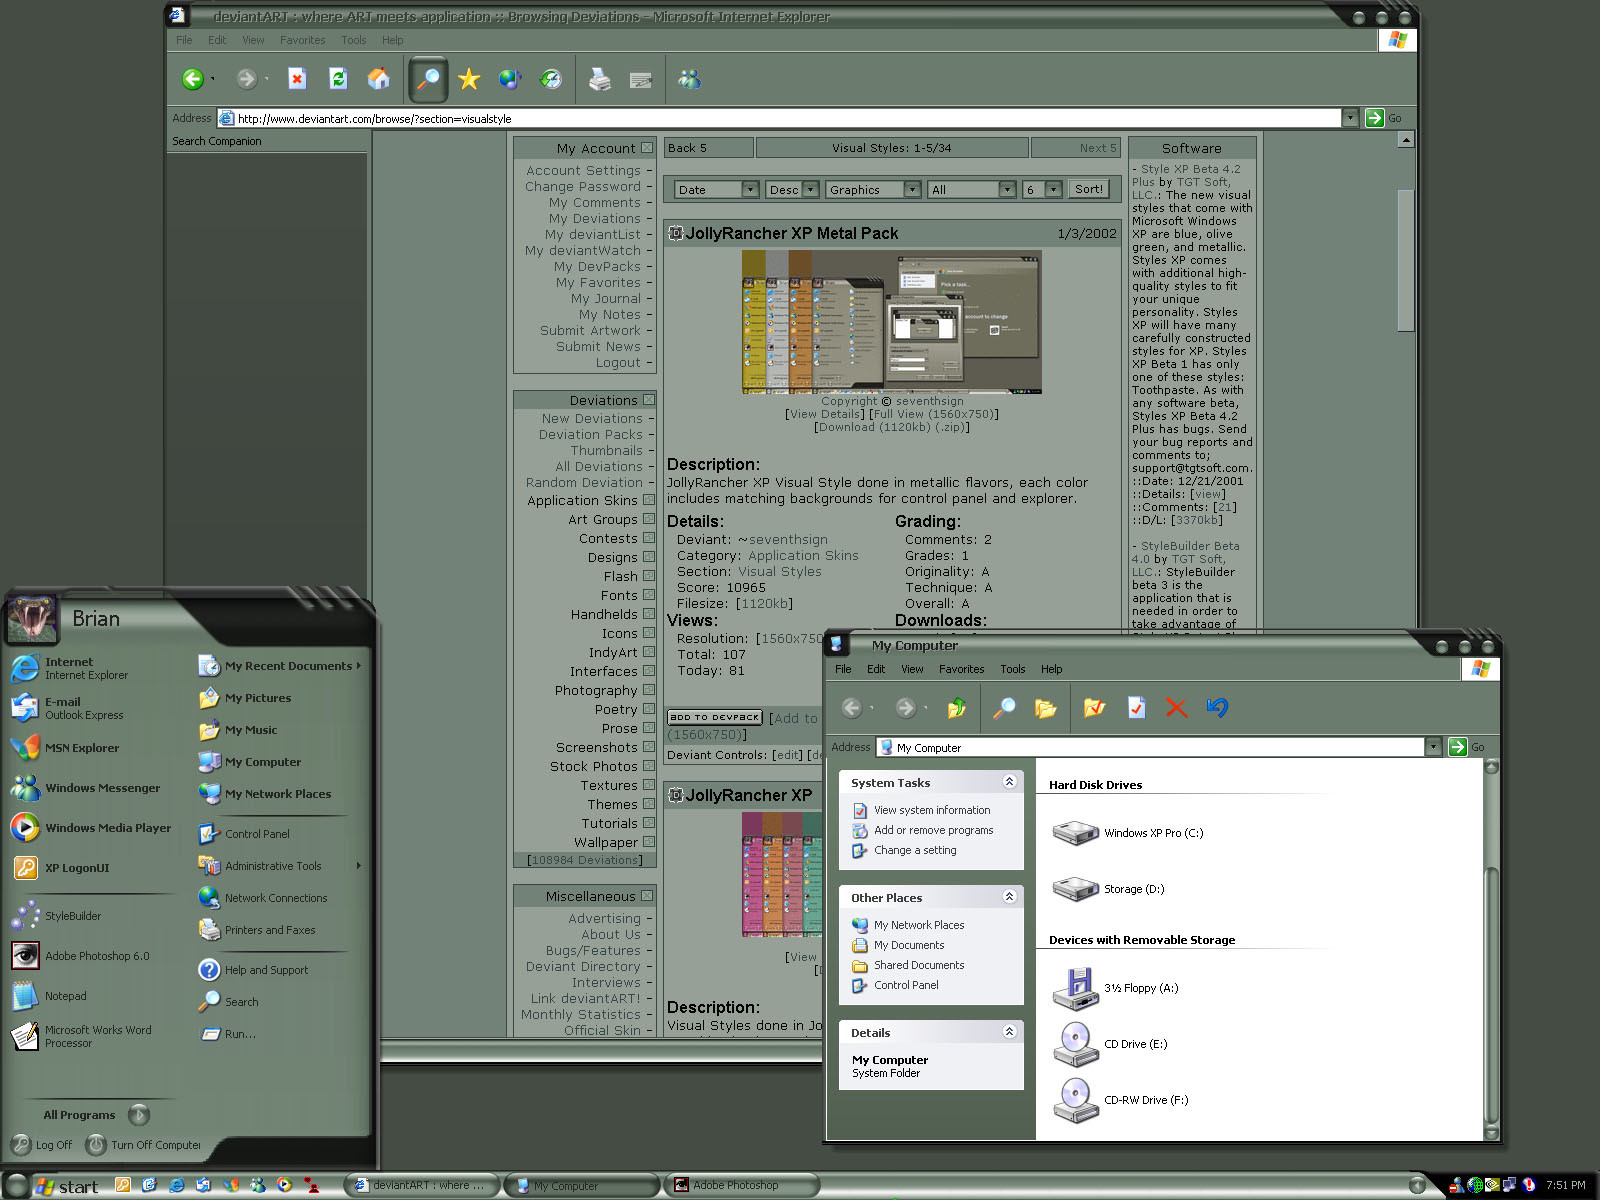Switch to Adobe Photoshop taskbar button
1600x1200 pixels.
pyautogui.click(x=740, y=1186)
